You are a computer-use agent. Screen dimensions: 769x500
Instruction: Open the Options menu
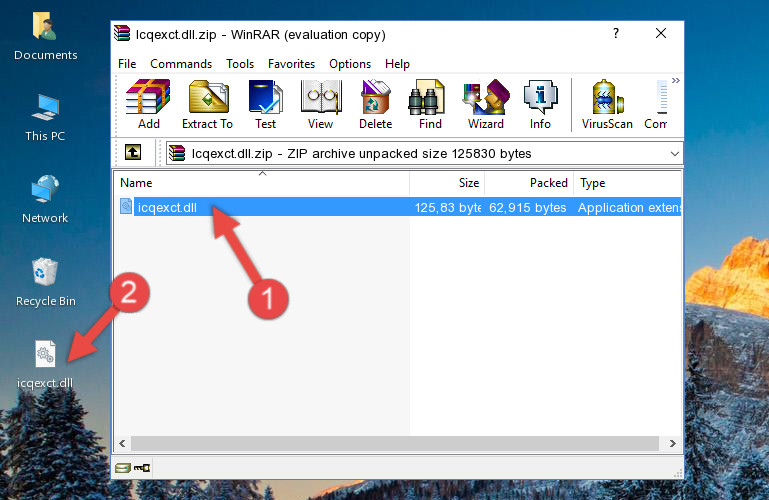[x=350, y=64]
